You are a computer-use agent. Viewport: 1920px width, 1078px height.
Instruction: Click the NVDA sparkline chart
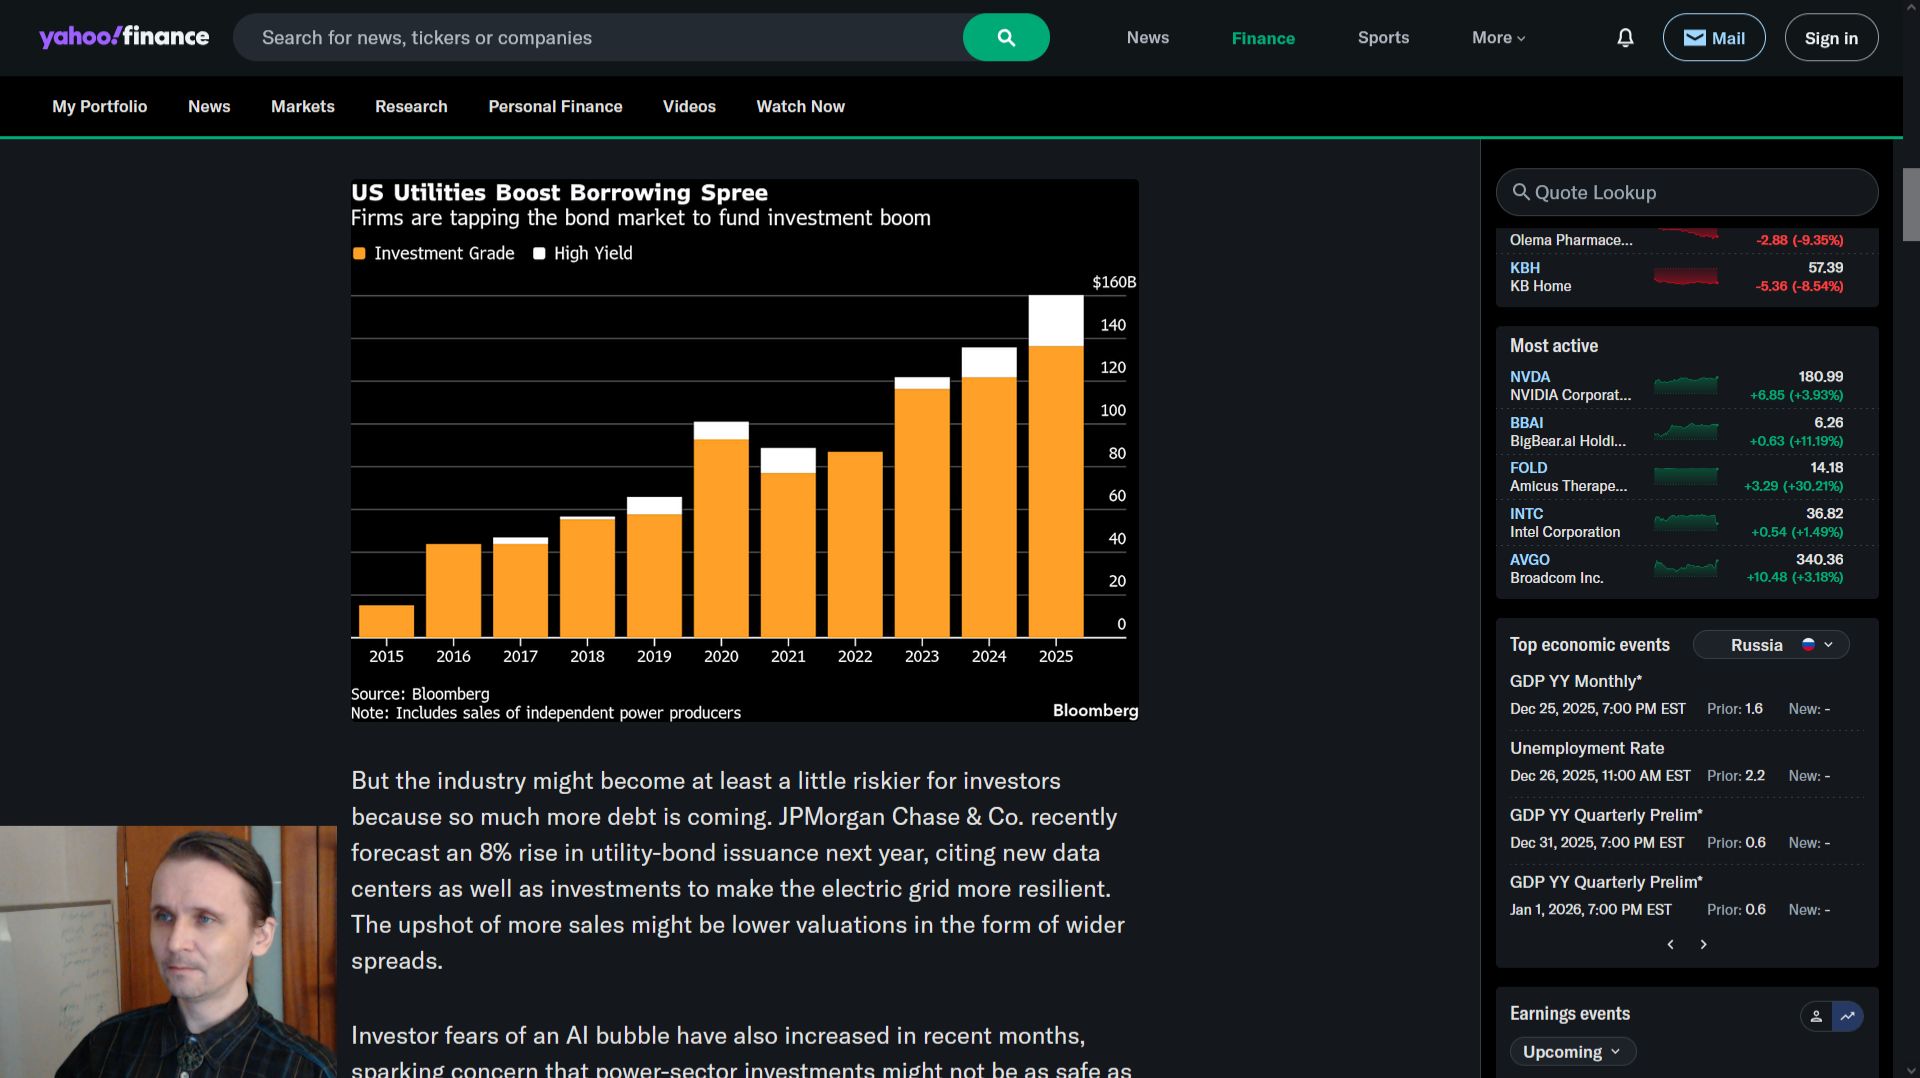coord(1686,385)
